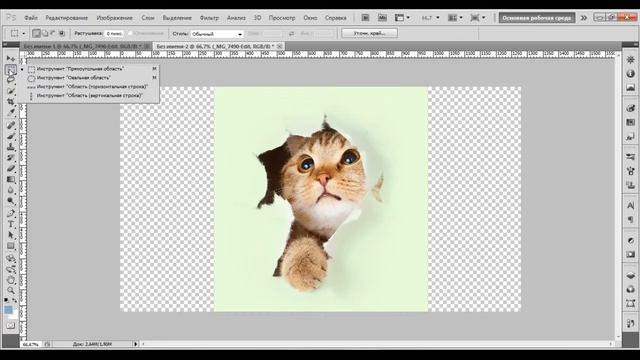
Task: Launch Mini Bridge from the application bar
Action: (382, 18)
